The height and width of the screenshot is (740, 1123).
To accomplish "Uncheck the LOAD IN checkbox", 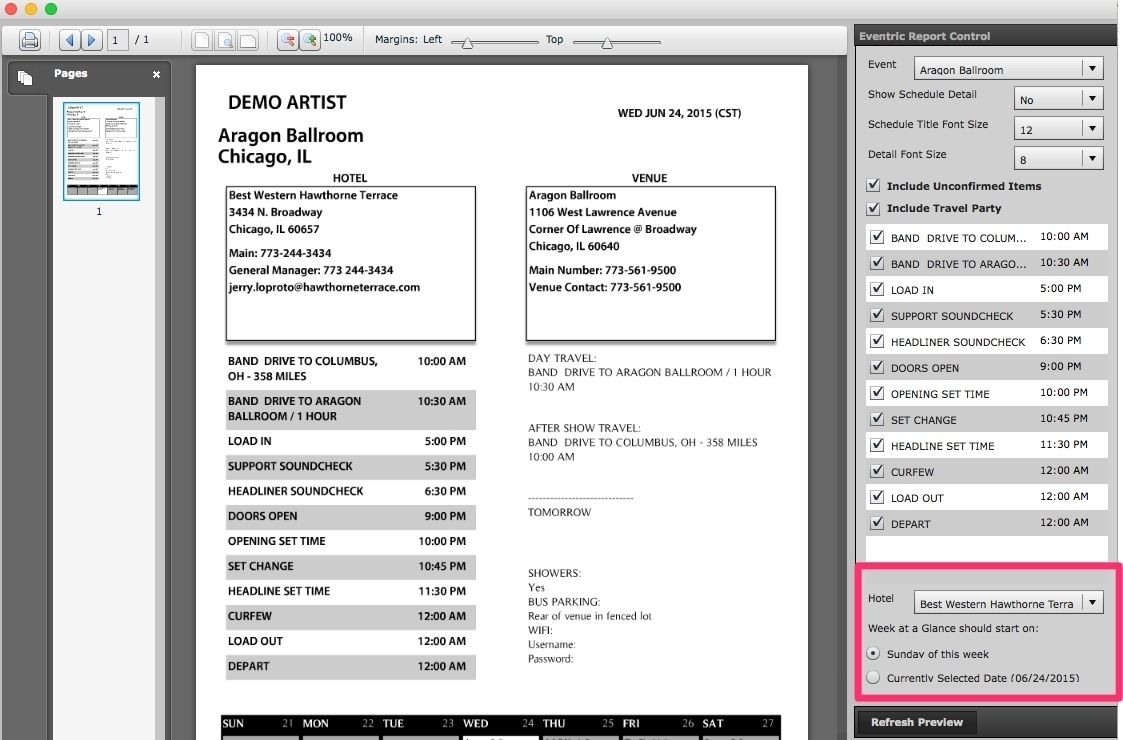I will point(877,289).
